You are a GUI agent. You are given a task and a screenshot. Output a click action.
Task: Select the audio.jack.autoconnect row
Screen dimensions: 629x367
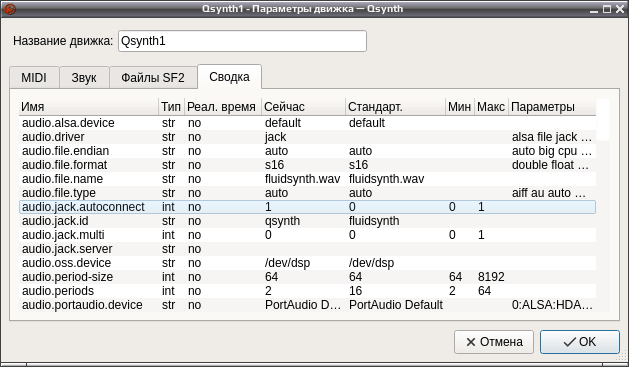click(307, 207)
